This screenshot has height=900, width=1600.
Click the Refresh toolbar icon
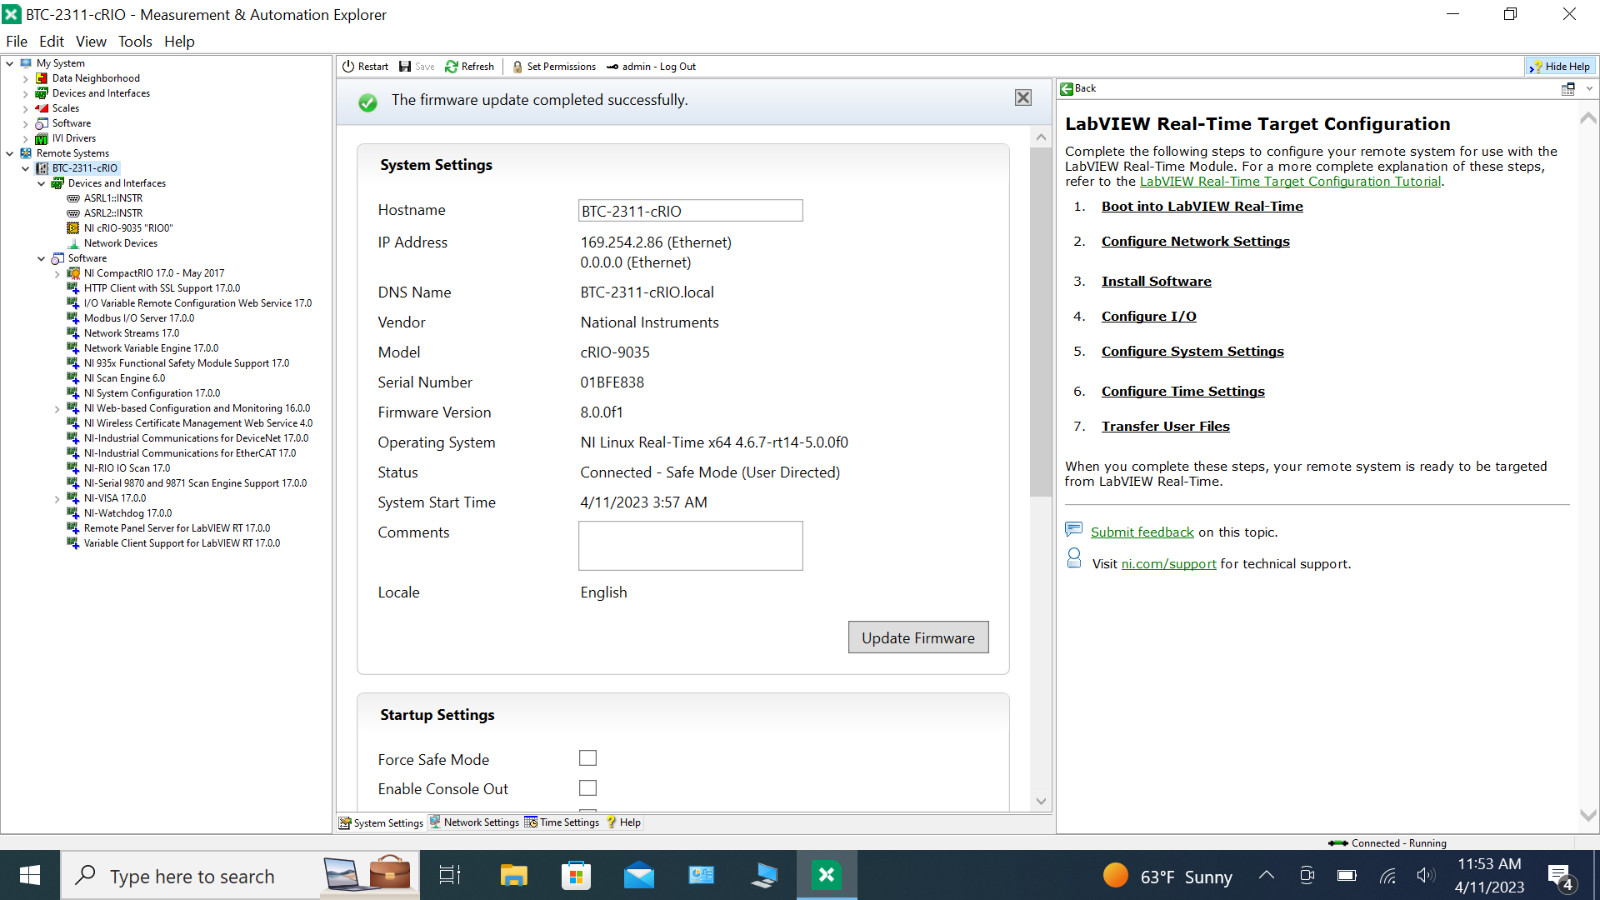(451, 67)
